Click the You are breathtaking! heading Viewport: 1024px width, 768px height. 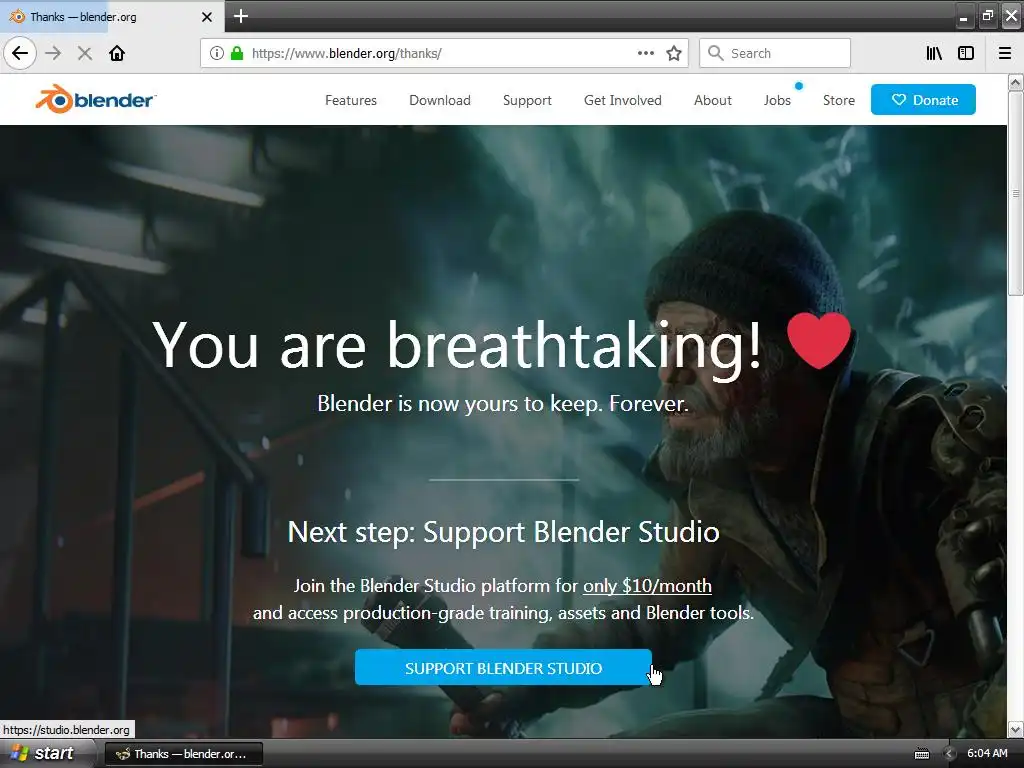457,345
